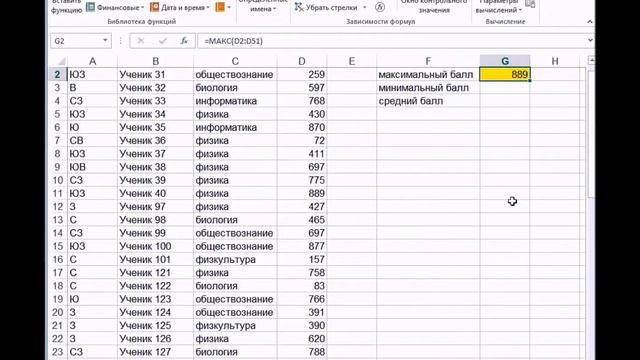Select физкультура cell in row 16
Image resolution: width=640 pixels, height=360 pixels.
pyautogui.click(x=235, y=260)
